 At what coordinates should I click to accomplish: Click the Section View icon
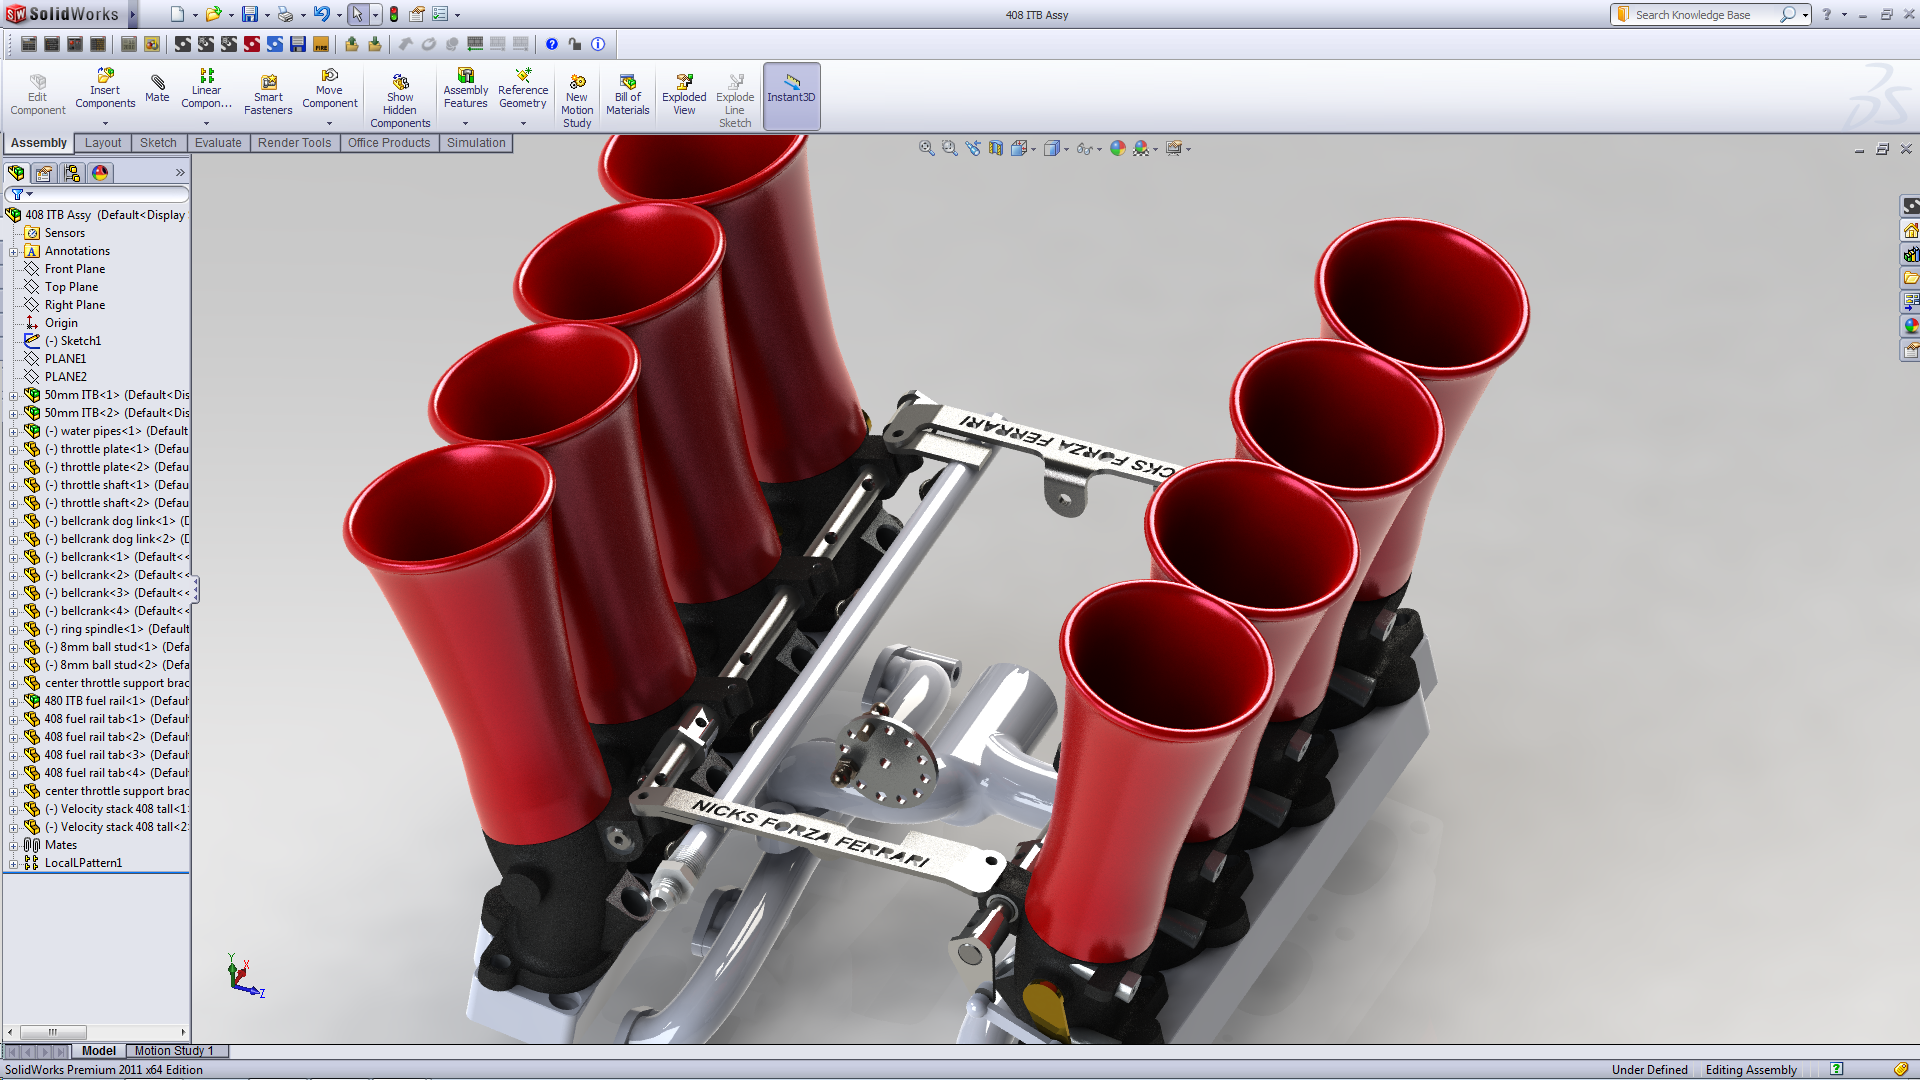(x=996, y=148)
